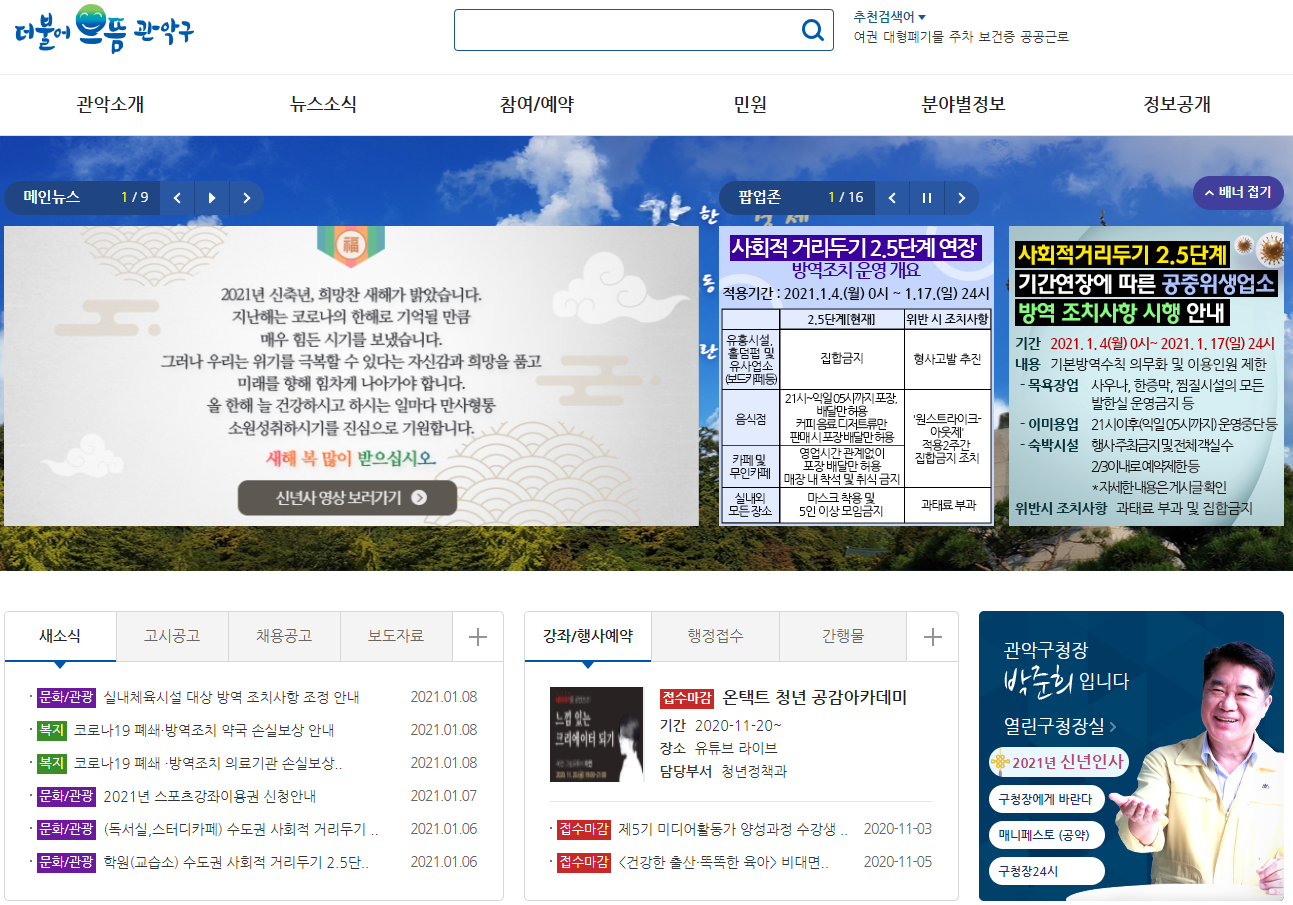Open 학원(교습소) 수도권 사회적 거리두기 notice
Image resolution: width=1293 pixels, height=905 pixels.
pos(236,862)
